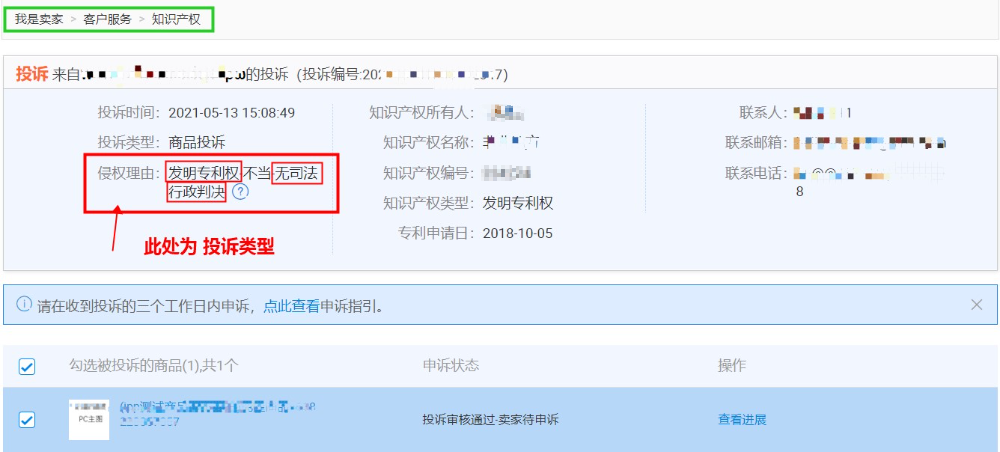
Task: Select the patent application date 2018-10-05
Action: (518, 233)
